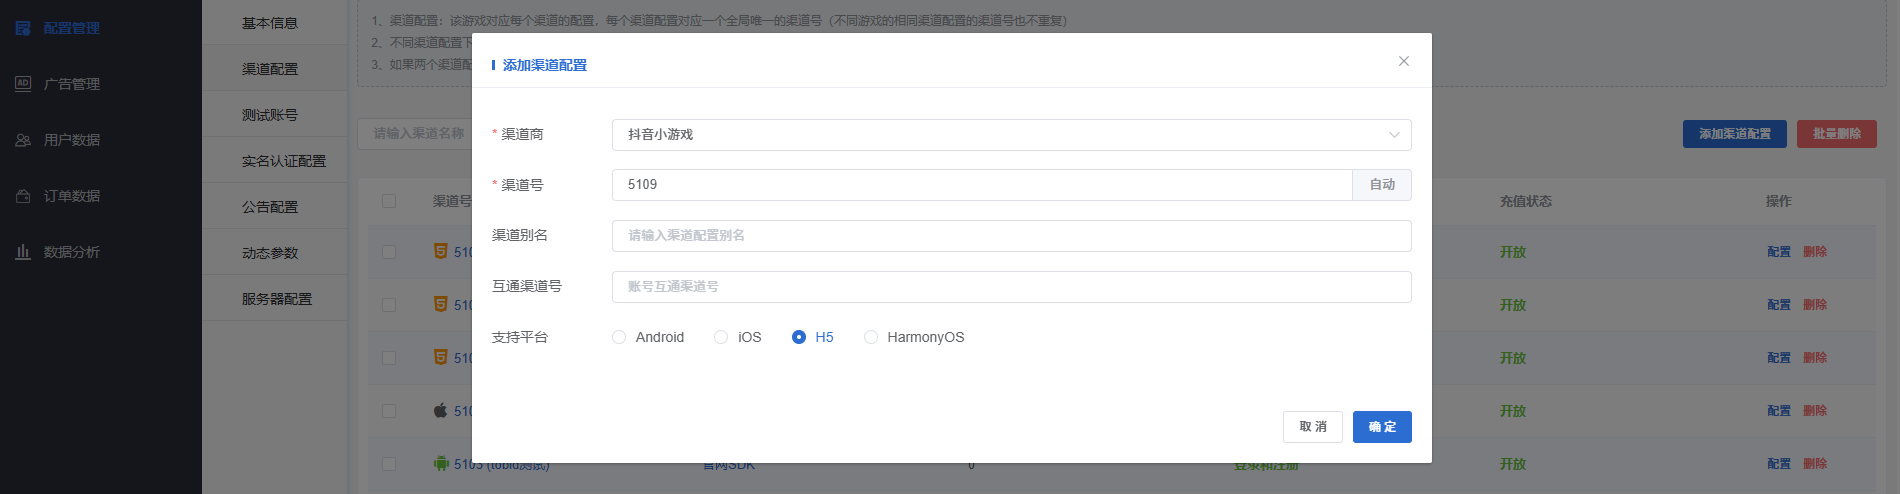Open the 数据分析 chart icon
1900x494 pixels.
tap(23, 252)
